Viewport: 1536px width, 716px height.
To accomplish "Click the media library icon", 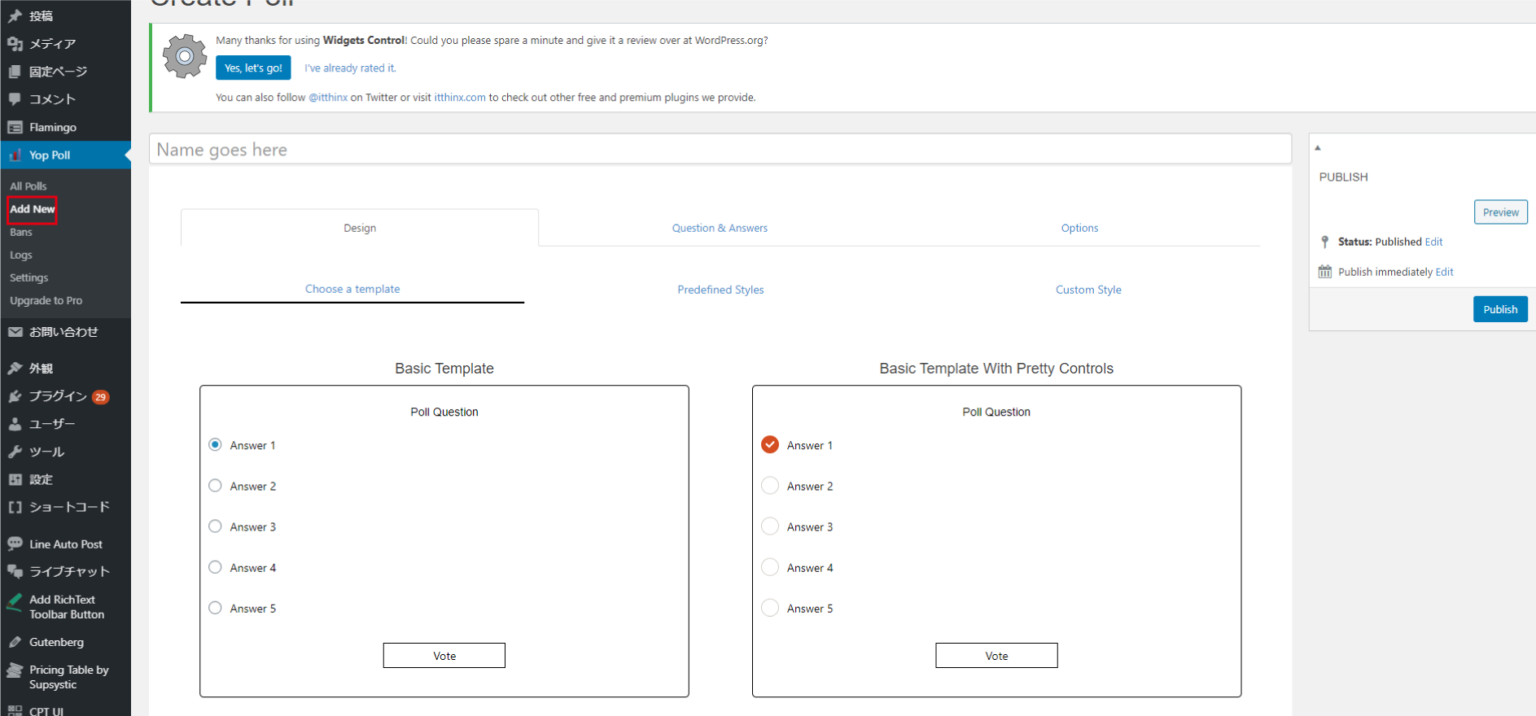I will [15, 44].
